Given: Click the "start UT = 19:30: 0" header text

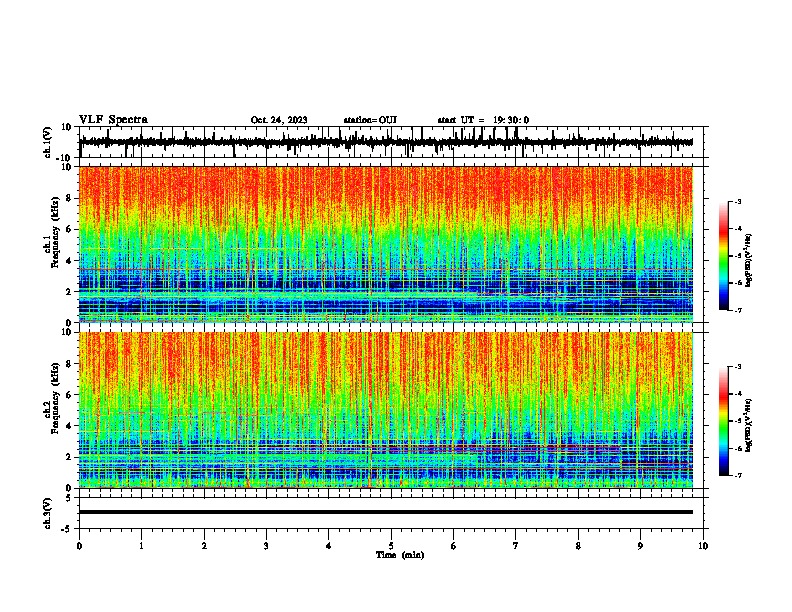Looking at the screenshot, I should 483,120.
